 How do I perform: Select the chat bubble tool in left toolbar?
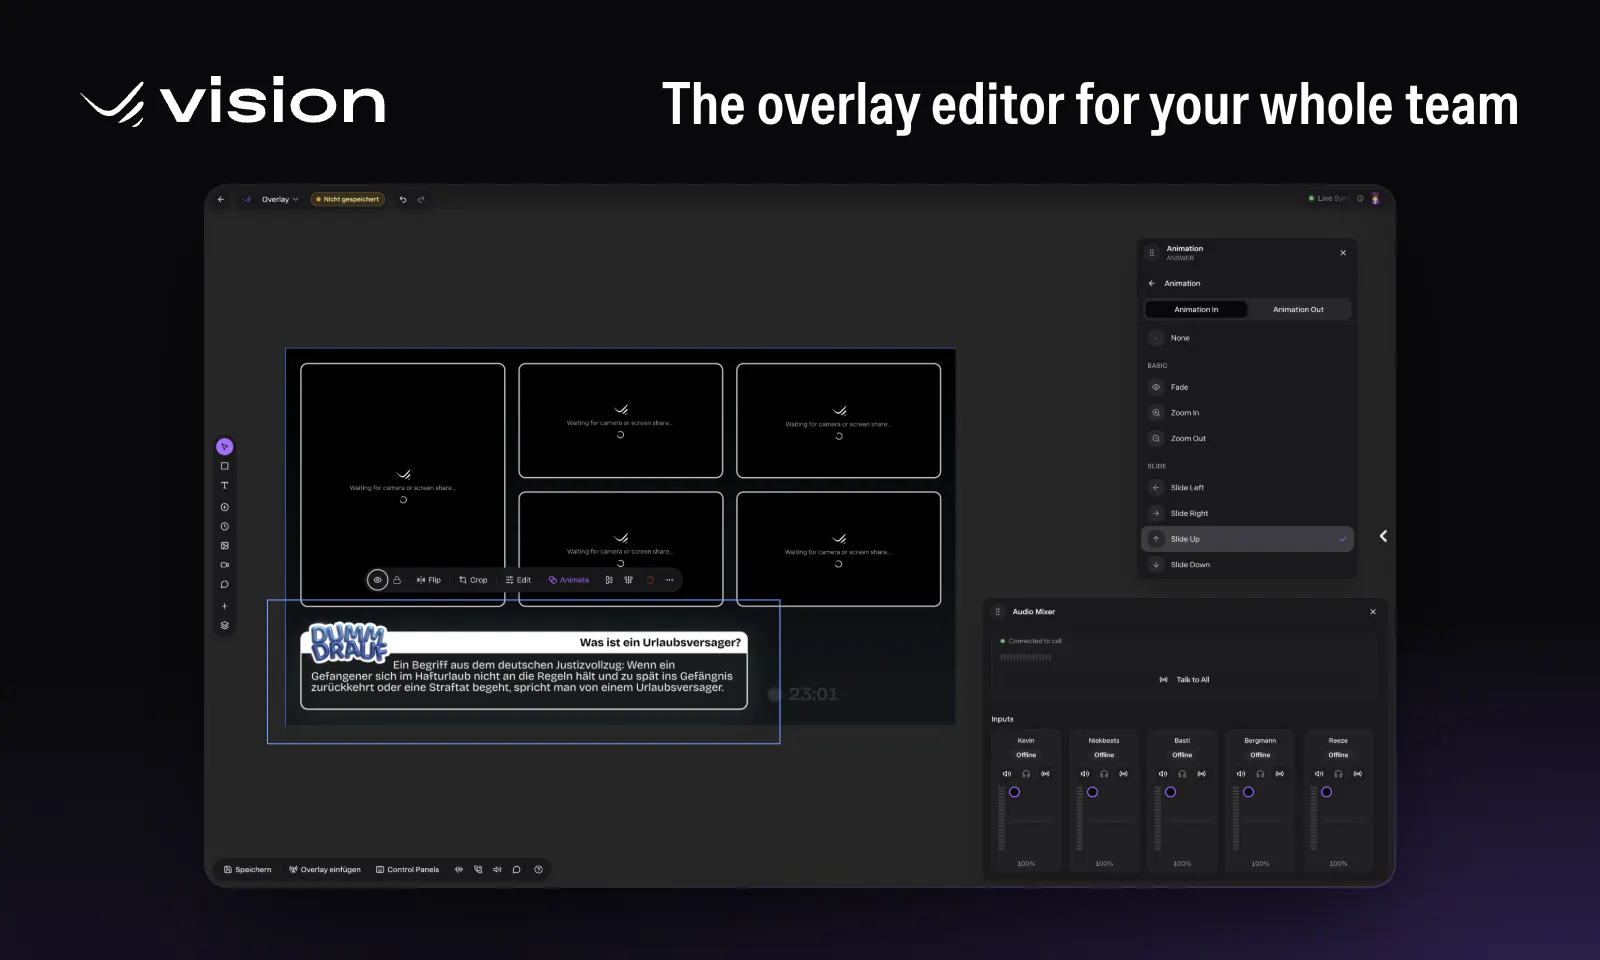pyautogui.click(x=224, y=585)
